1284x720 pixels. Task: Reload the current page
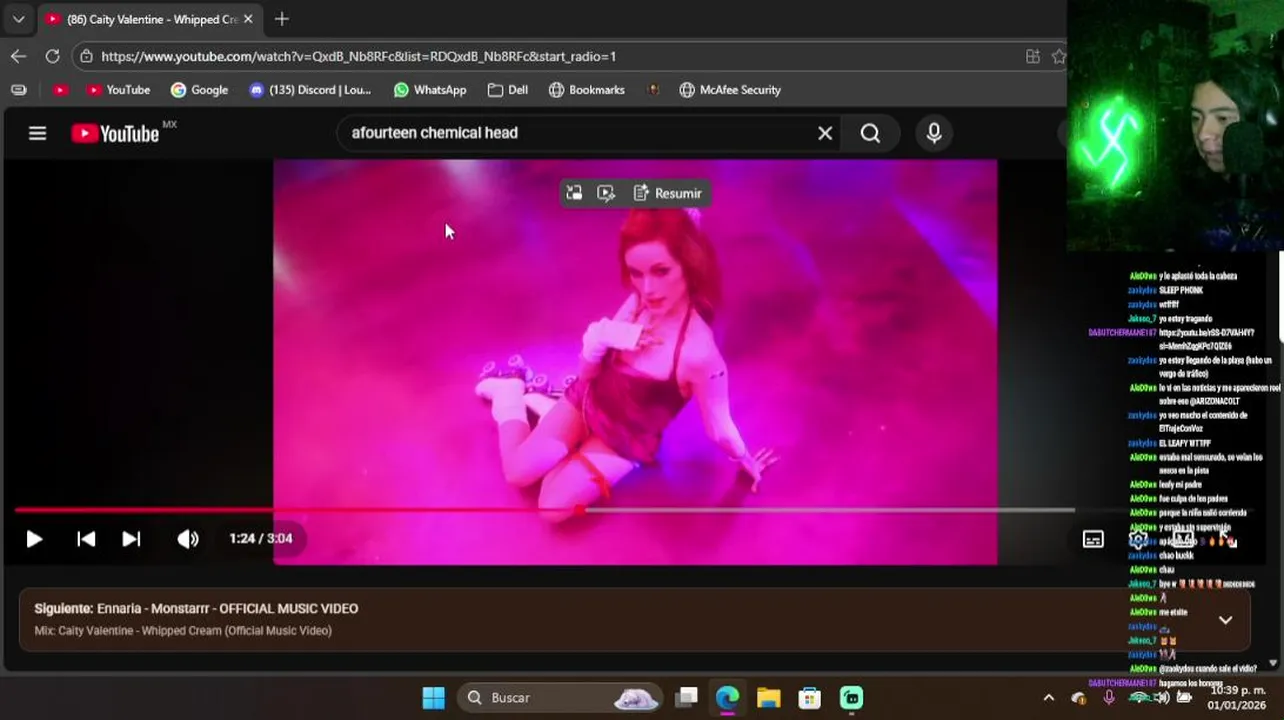click(x=52, y=56)
